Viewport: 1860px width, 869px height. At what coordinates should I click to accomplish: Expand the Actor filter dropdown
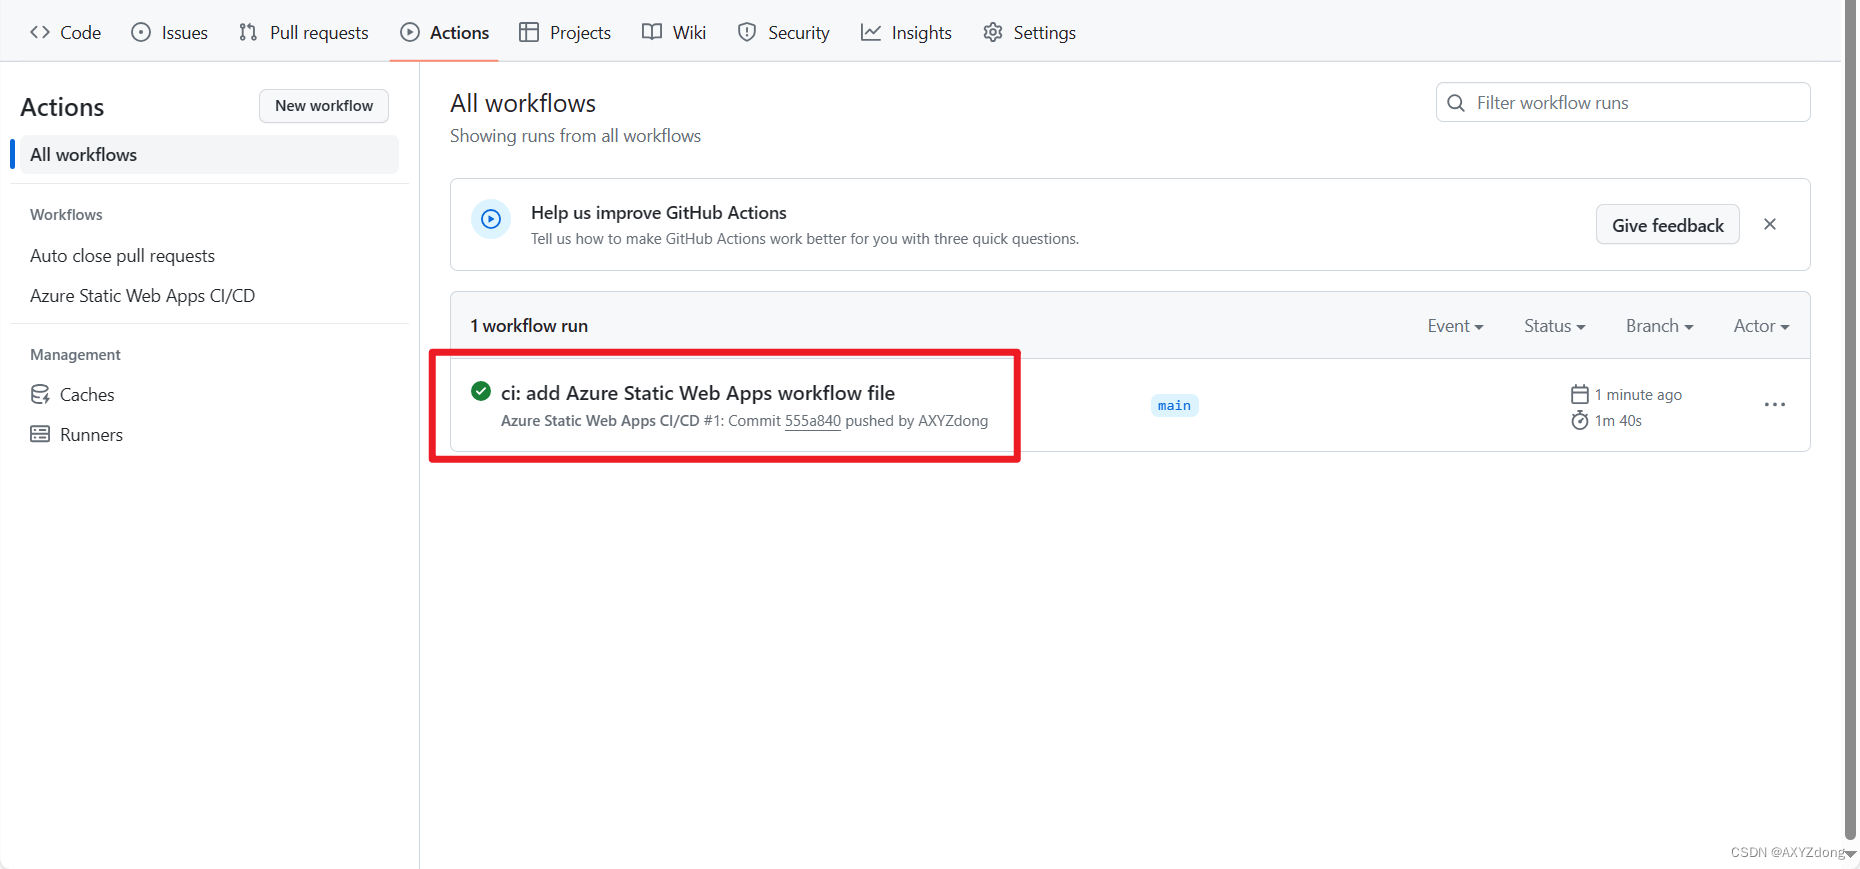(1761, 326)
